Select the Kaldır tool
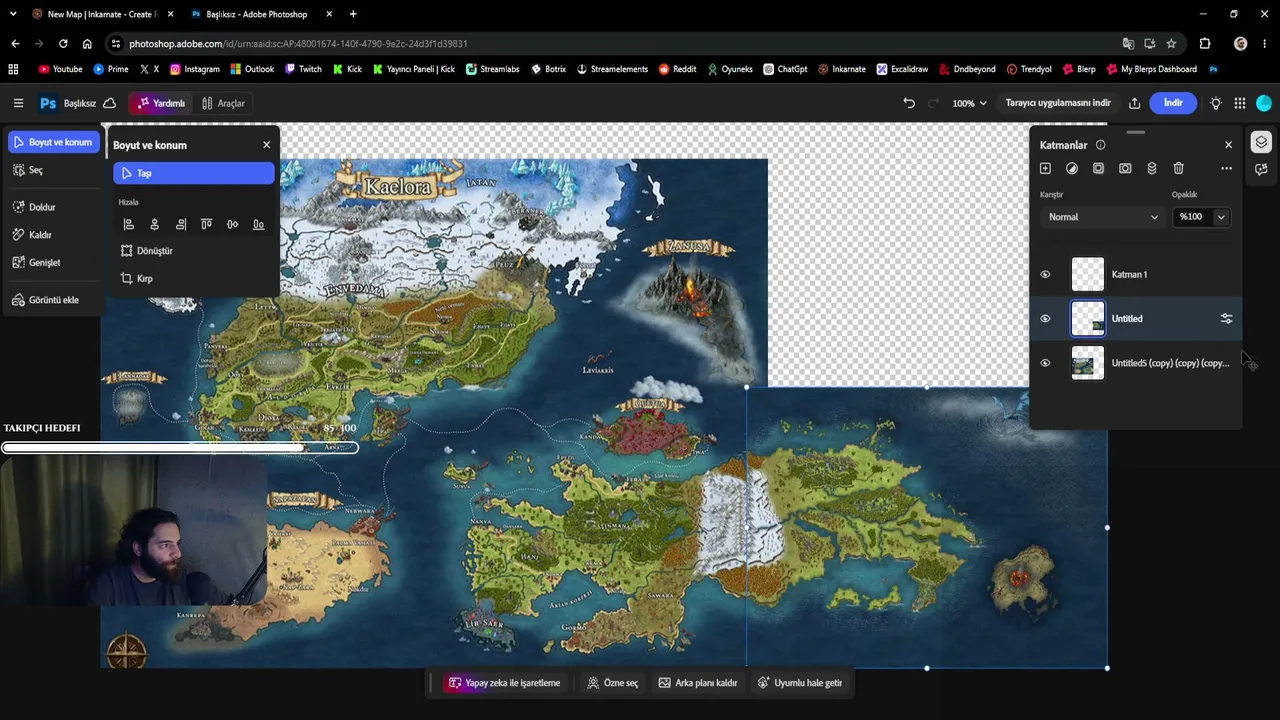Viewport: 1280px width, 720px height. [x=33, y=235]
